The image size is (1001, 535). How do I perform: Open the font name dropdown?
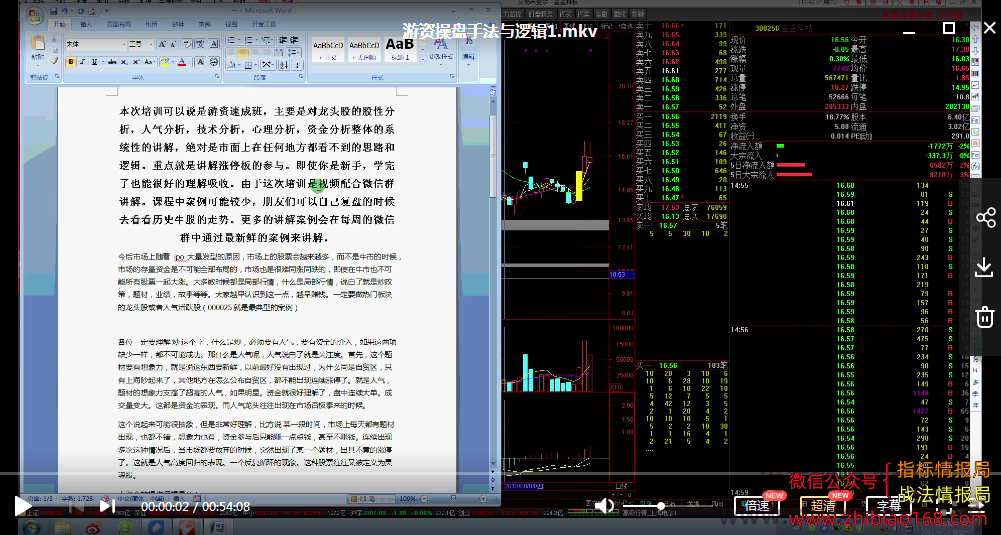point(124,44)
